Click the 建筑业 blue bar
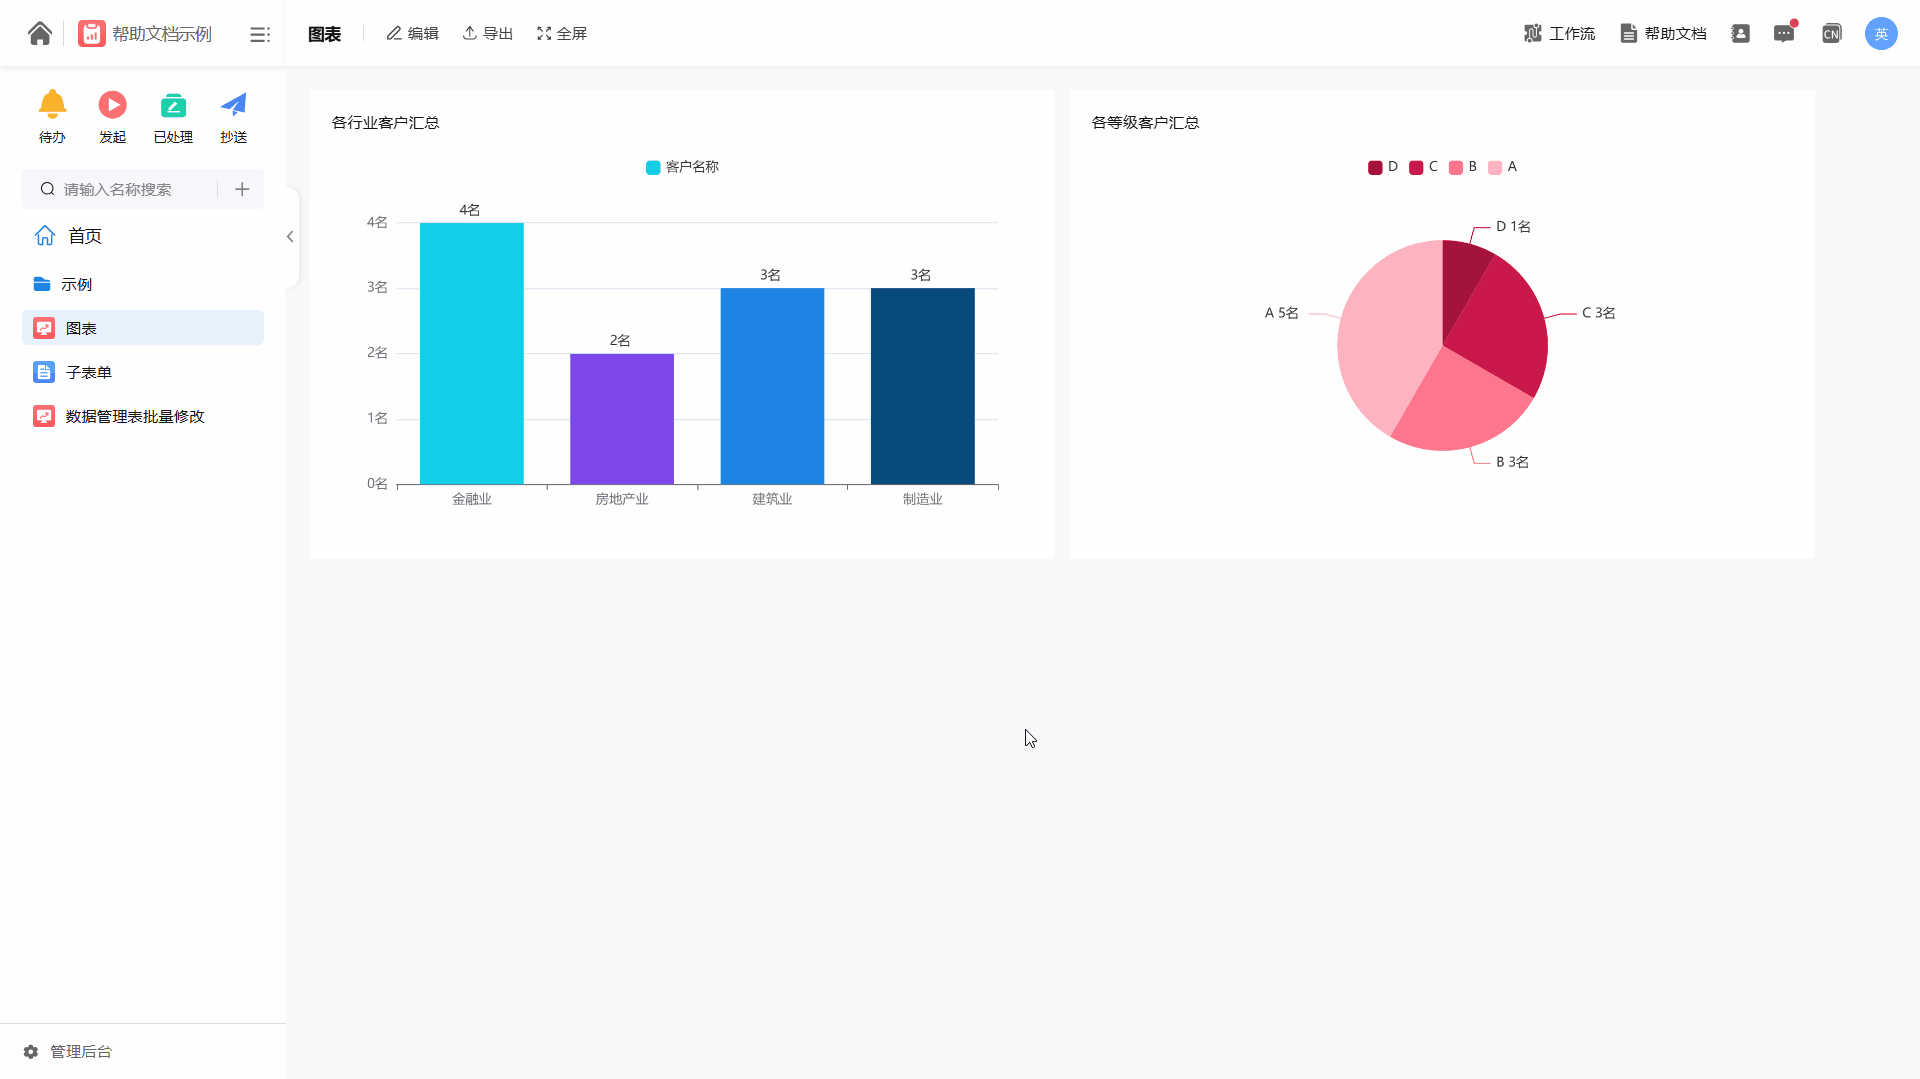1920x1079 pixels. 772,386
